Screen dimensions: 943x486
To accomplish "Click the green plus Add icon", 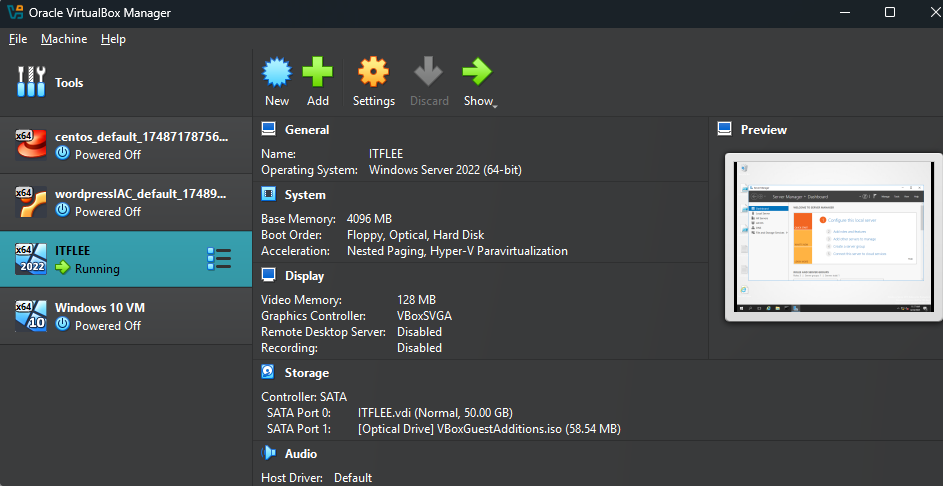I will 318,73.
